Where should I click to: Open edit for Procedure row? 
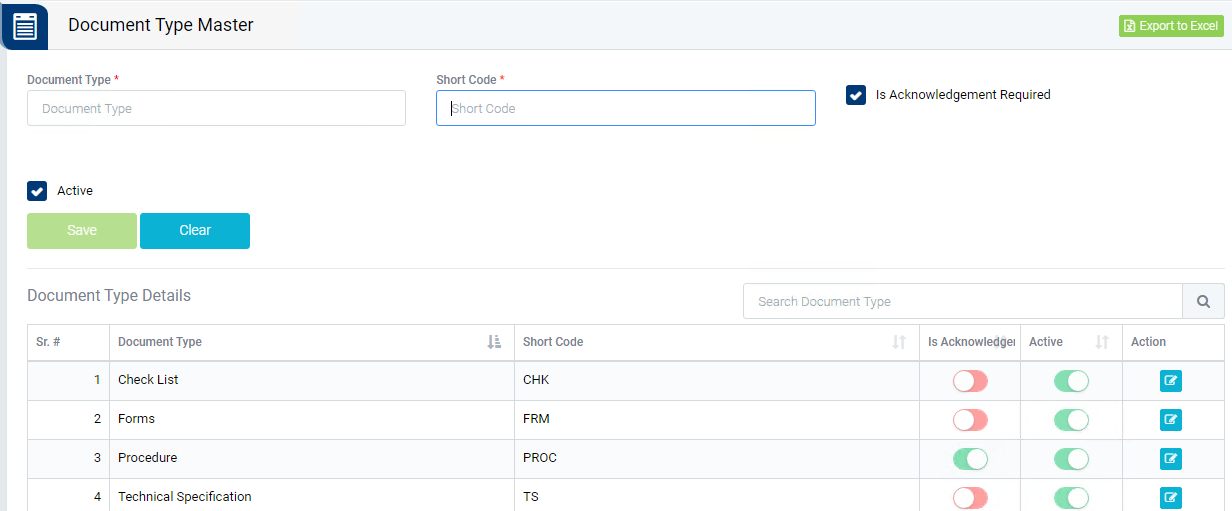tap(1170, 459)
